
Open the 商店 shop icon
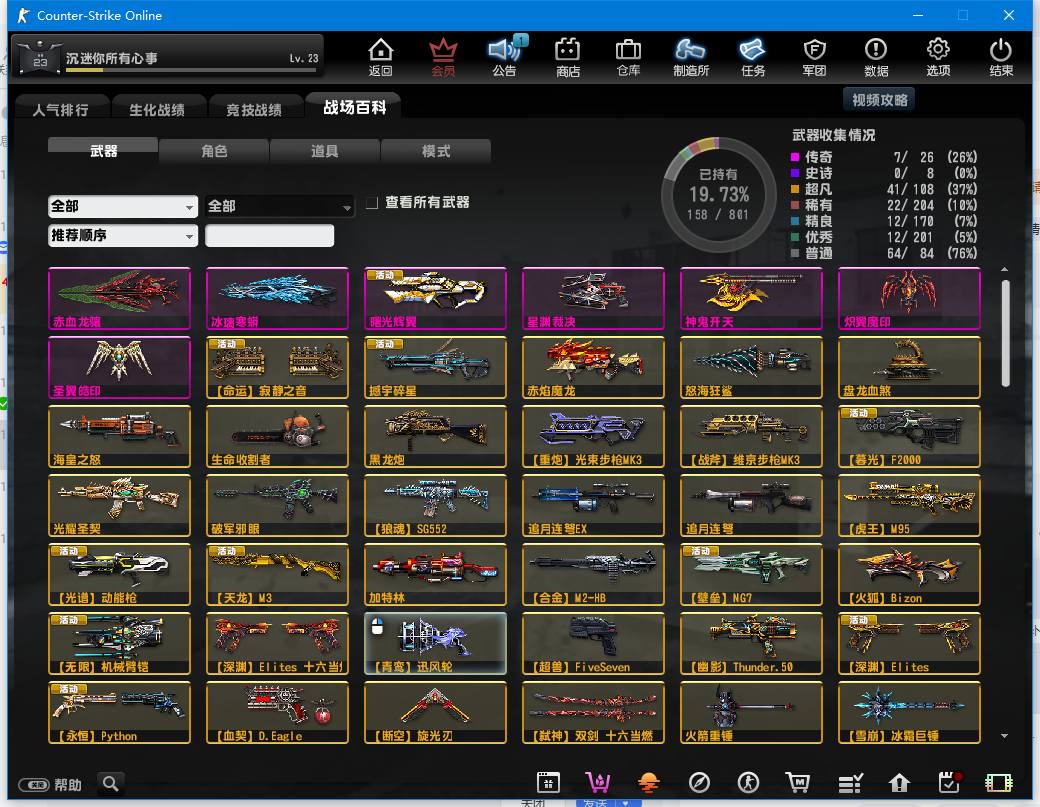568,57
